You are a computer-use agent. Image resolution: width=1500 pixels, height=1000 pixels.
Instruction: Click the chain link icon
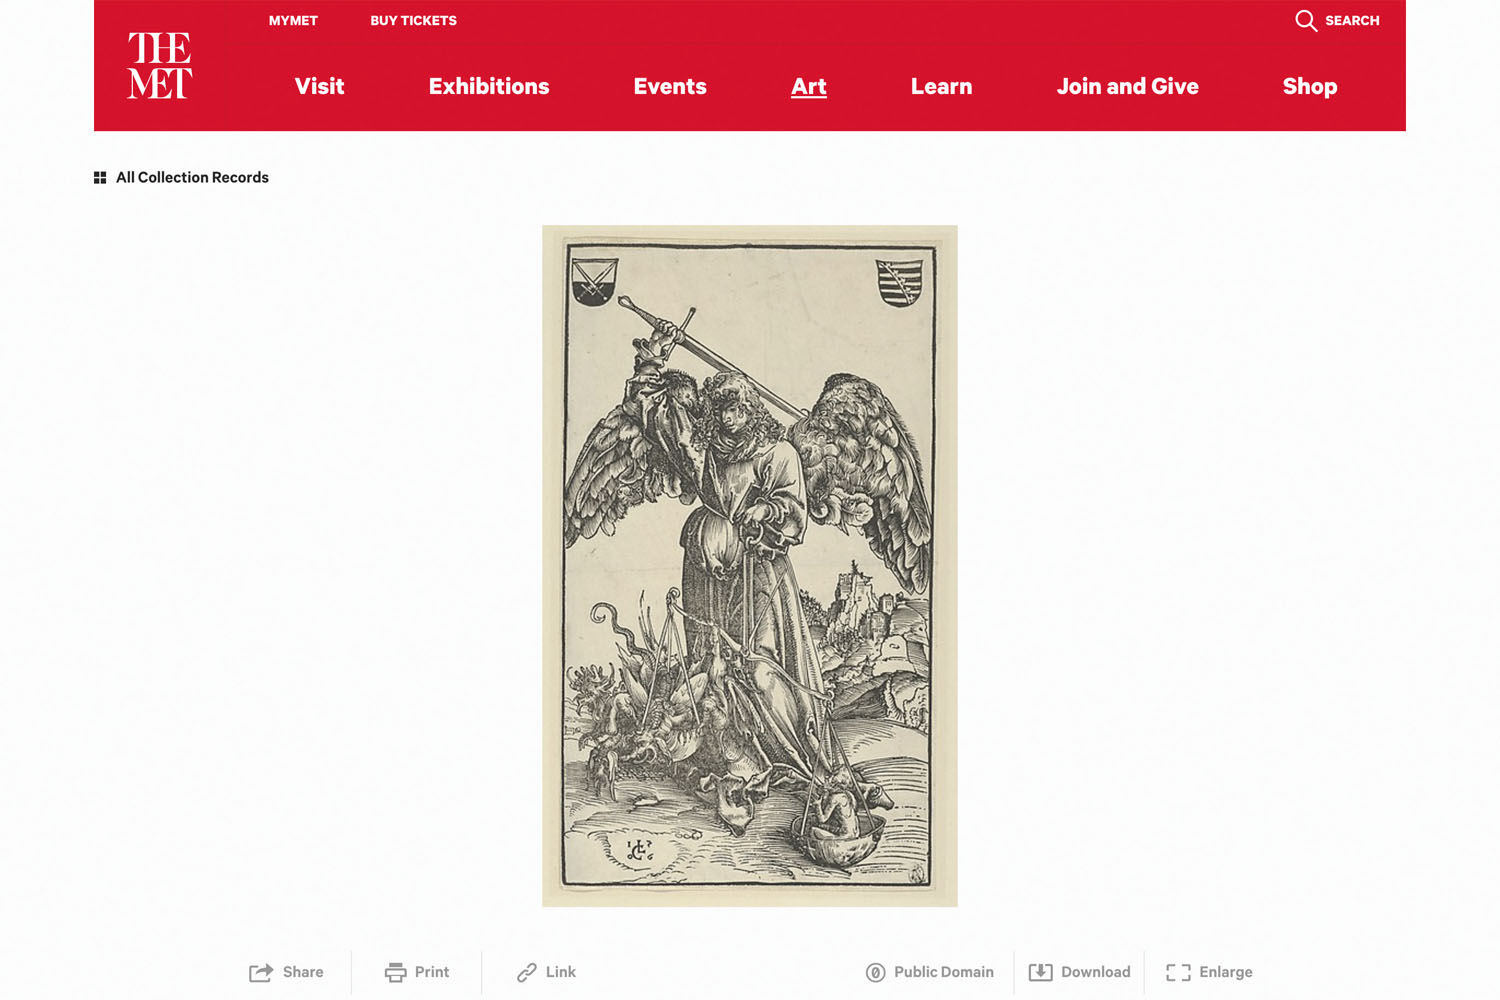point(527,973)
